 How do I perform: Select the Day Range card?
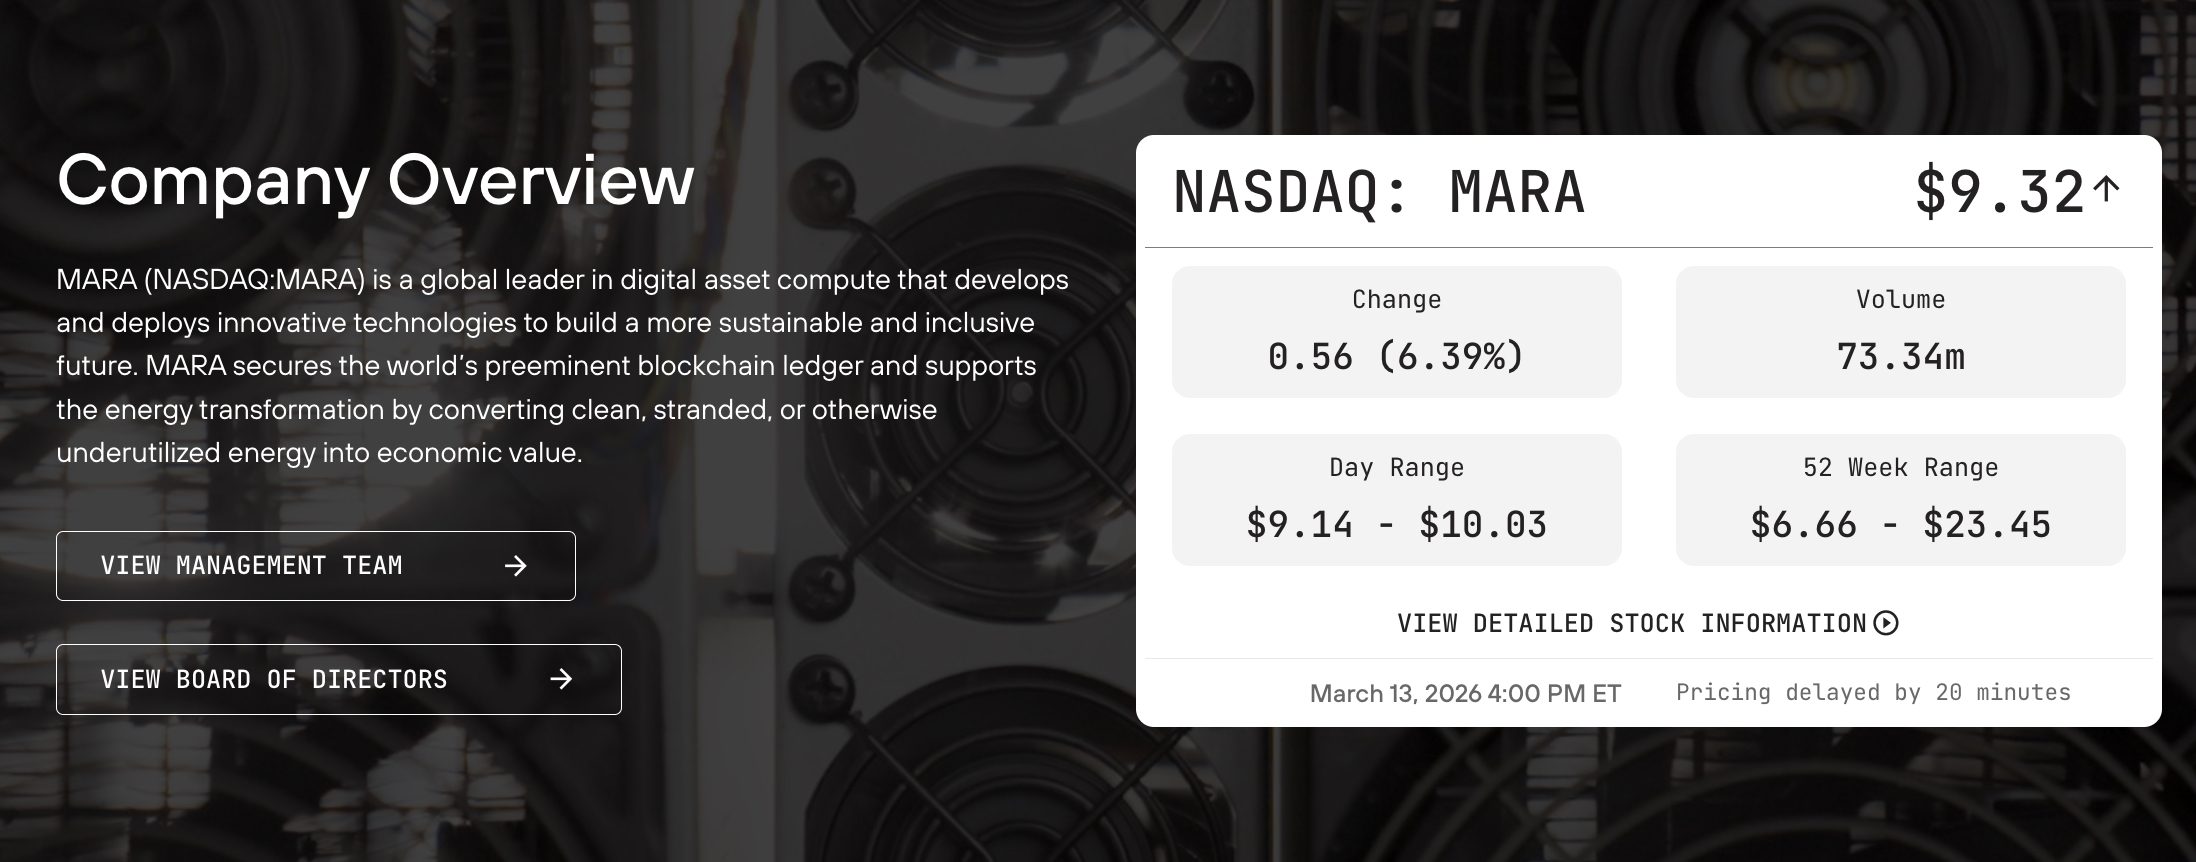pos(1396,500)
